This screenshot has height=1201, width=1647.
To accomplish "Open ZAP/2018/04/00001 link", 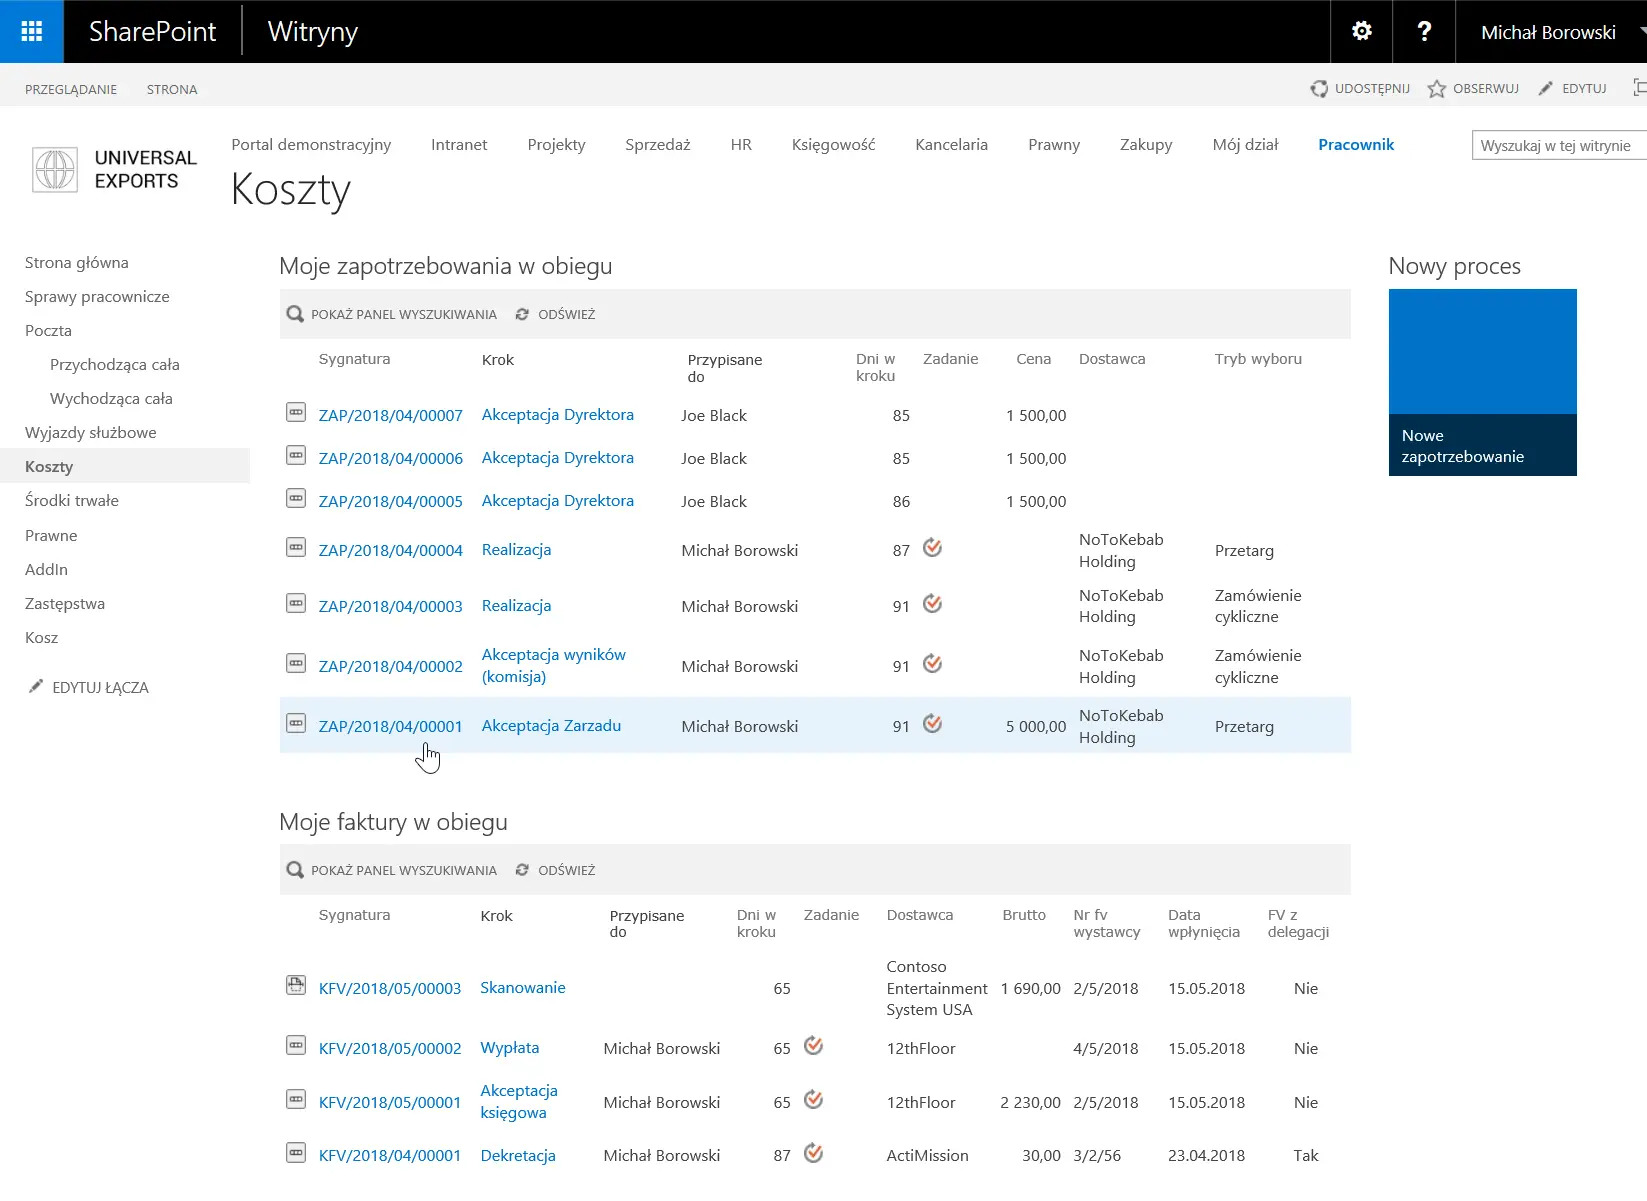I will click(390, 727).
